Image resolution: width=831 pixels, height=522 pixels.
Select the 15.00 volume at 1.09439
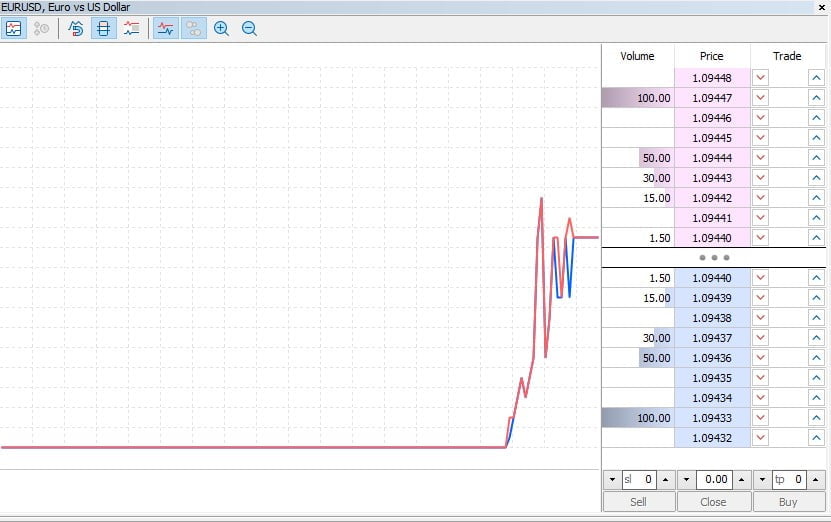point(638,298)
